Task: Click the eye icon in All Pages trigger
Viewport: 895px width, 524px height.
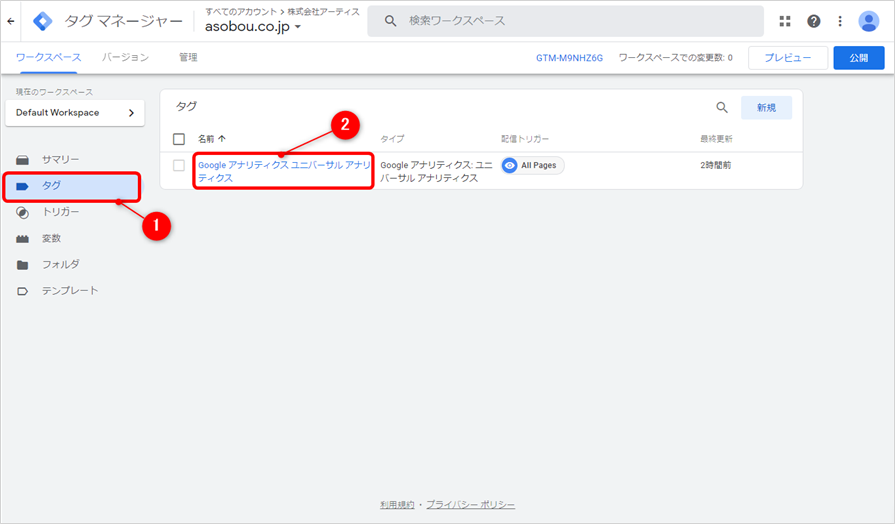Action: 510,166
